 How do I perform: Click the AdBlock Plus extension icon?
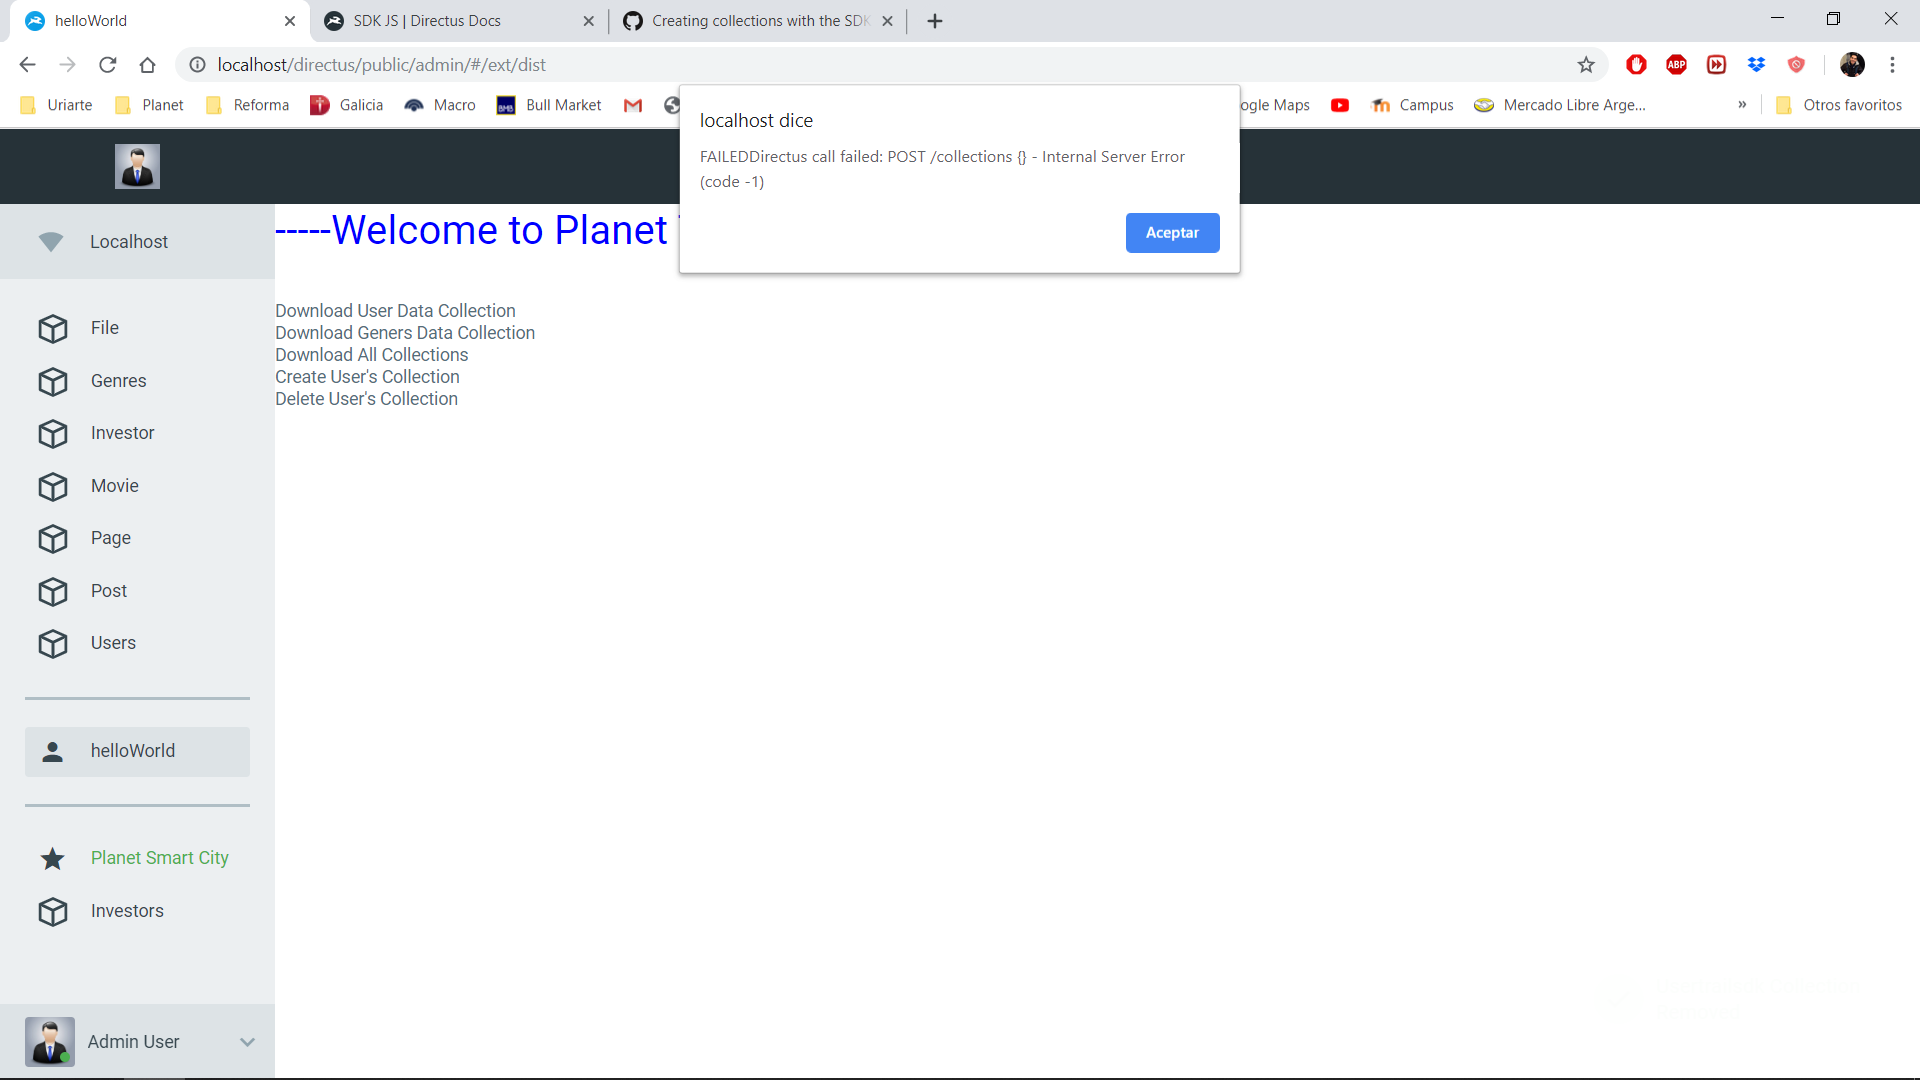(1677, 65)
